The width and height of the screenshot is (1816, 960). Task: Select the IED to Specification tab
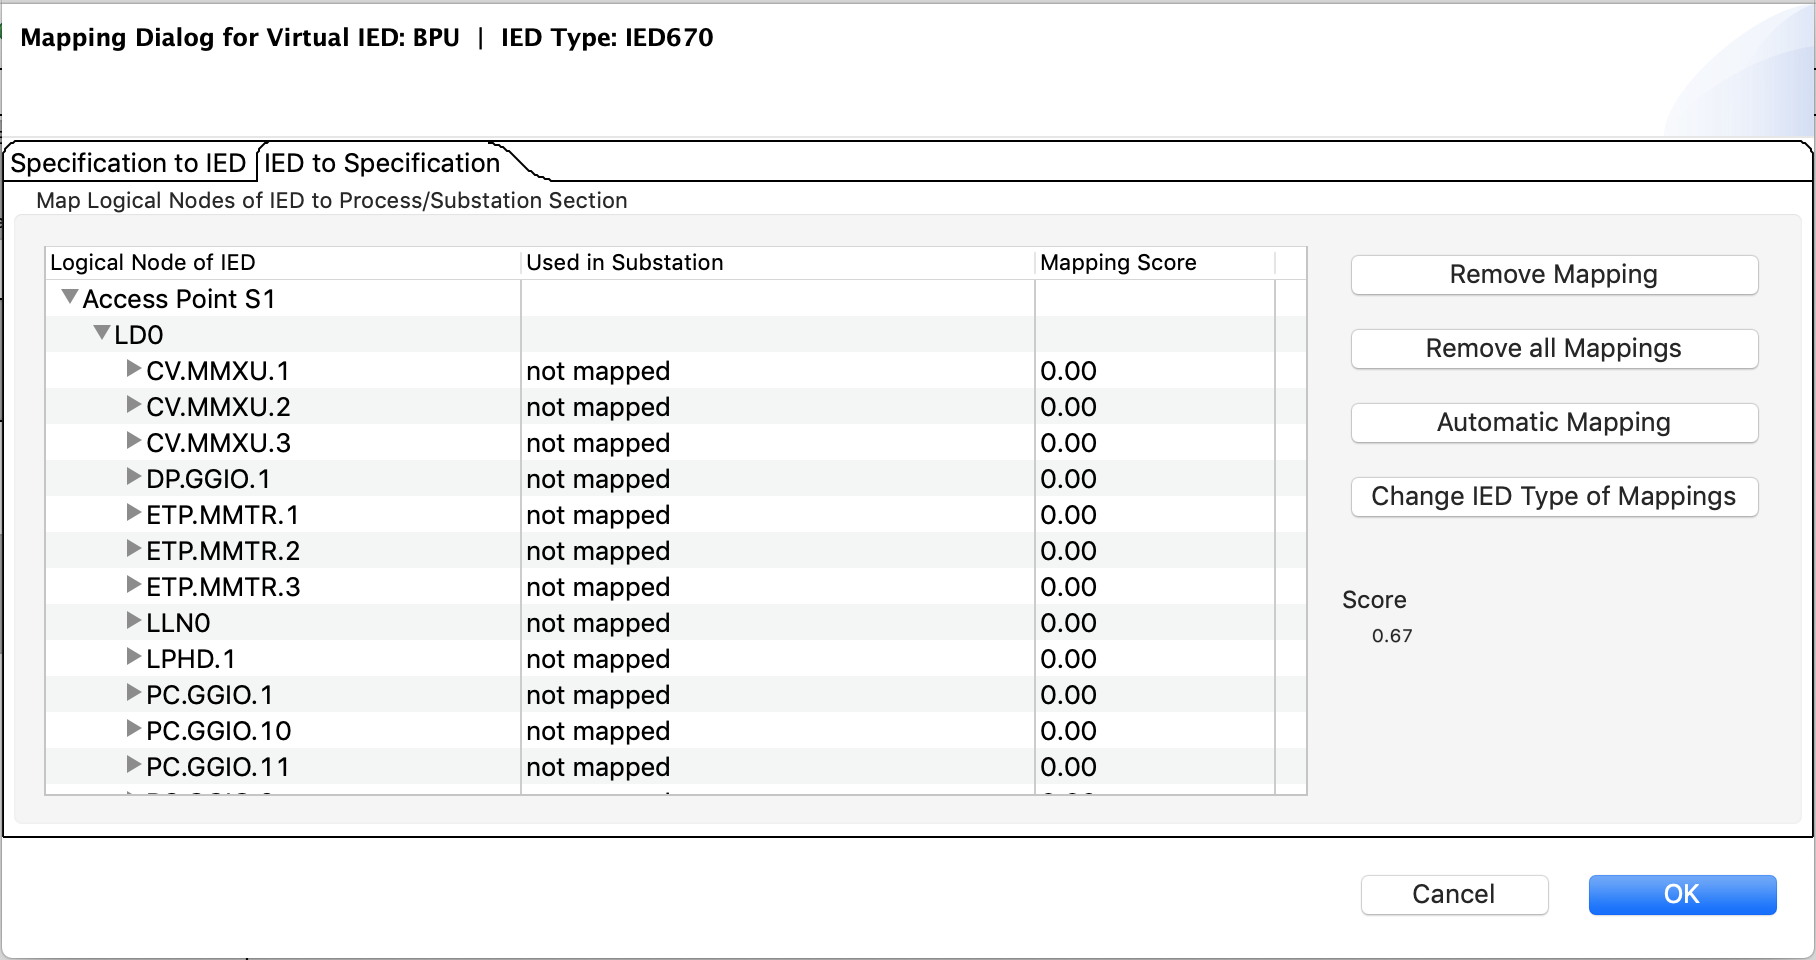pos(382,163)
